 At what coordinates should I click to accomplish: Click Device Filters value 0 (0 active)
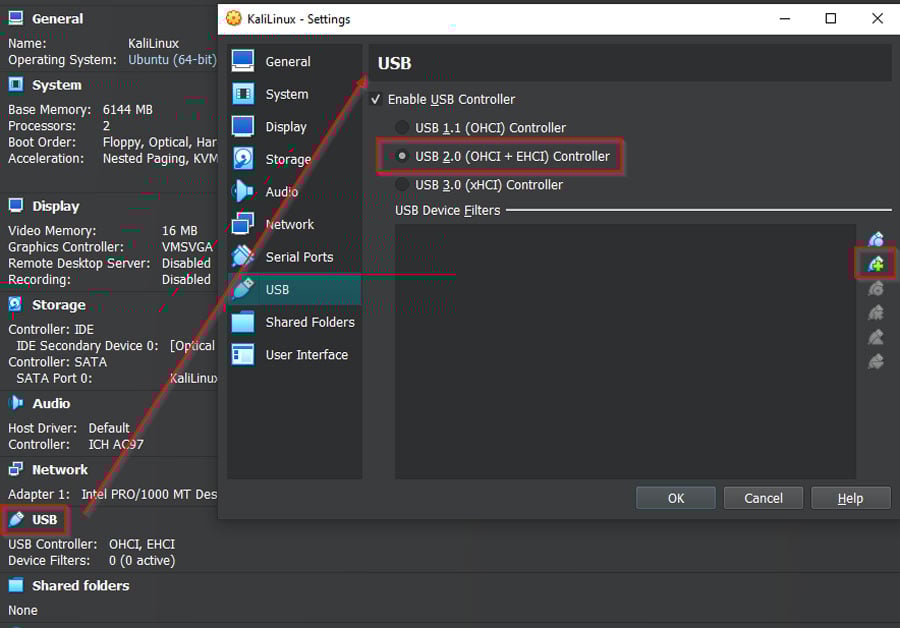point(142,560)
